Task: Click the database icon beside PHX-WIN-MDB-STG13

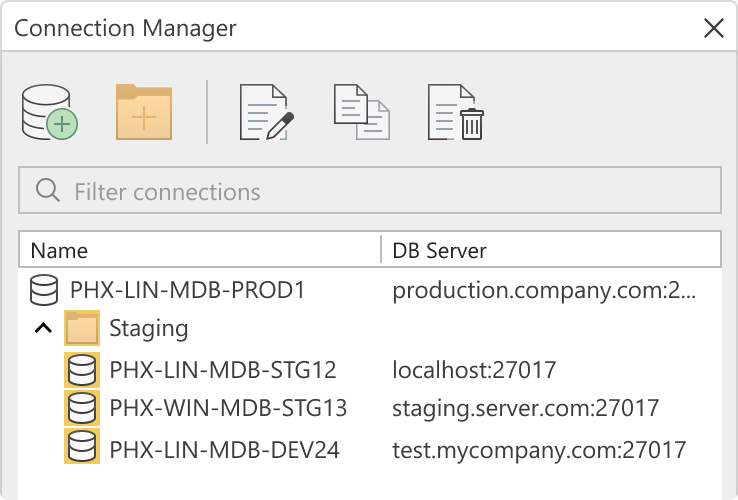Action: 82,408
